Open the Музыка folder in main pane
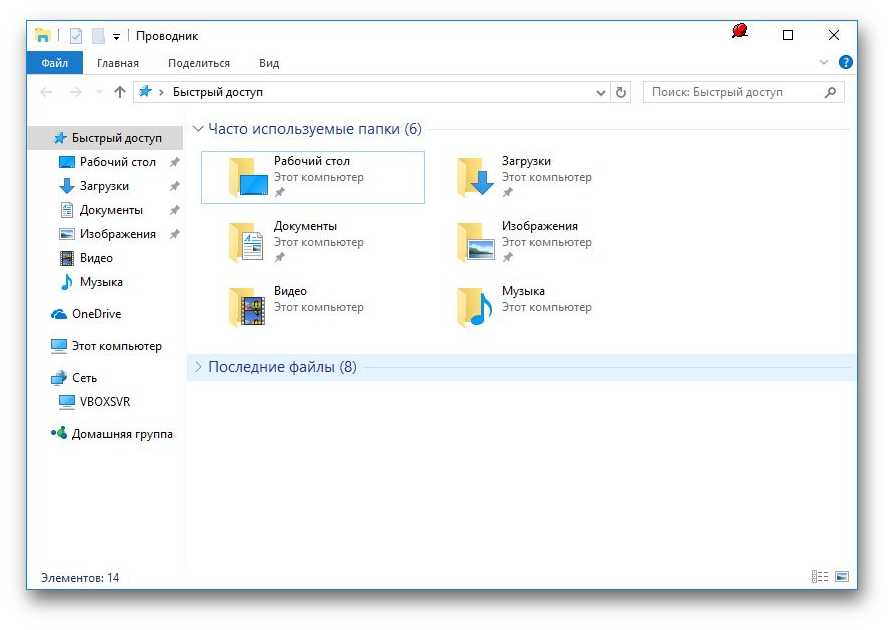 [x=475, y=307]
